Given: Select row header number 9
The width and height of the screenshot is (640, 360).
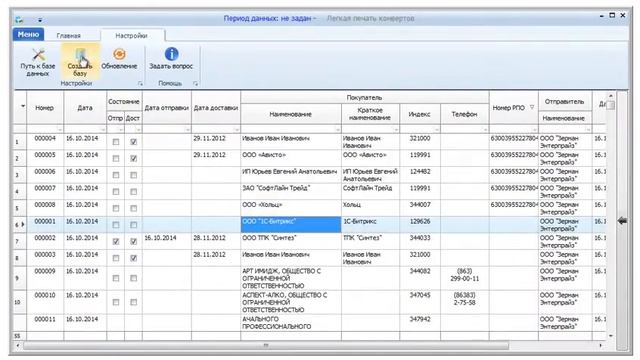Looking at the screenshot, I should point(20,278).
